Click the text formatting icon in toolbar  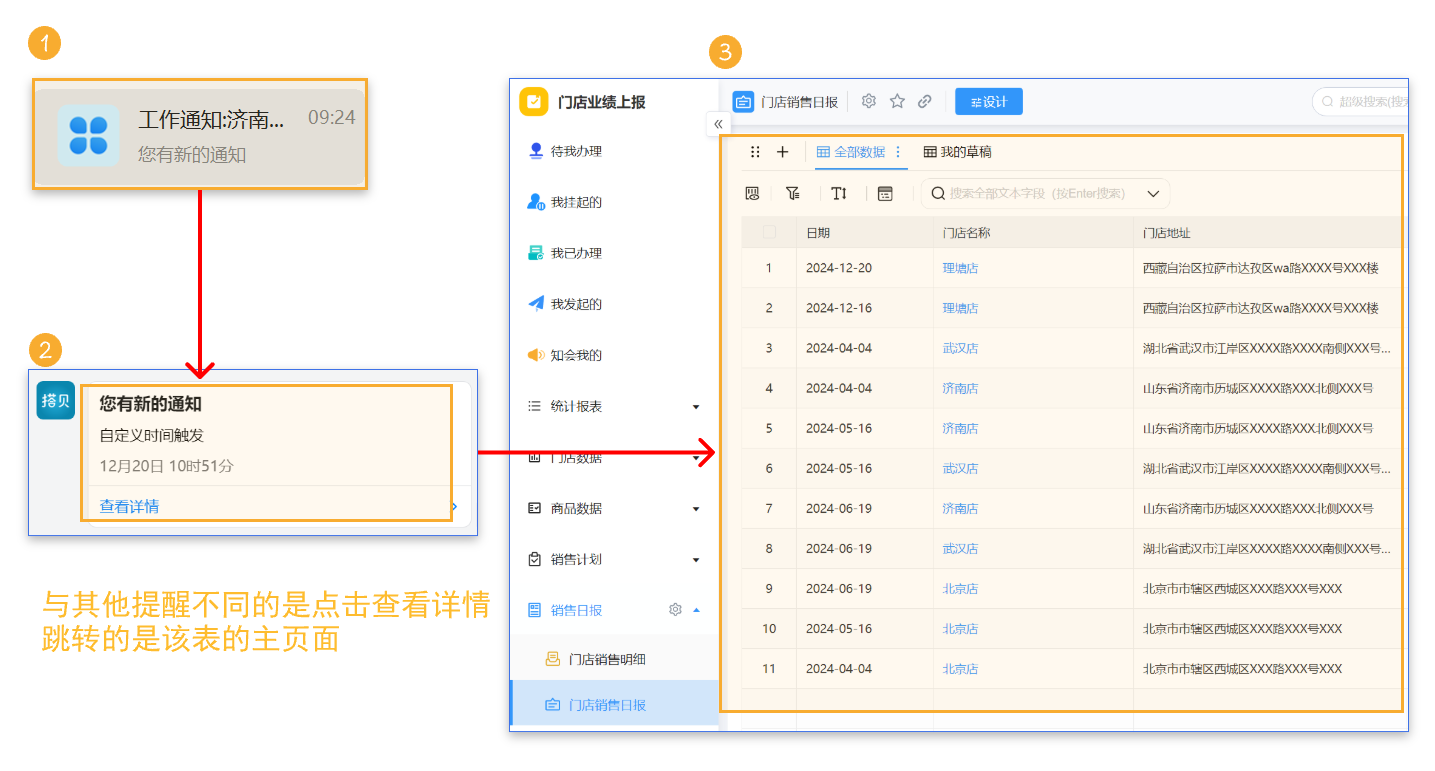839,193
